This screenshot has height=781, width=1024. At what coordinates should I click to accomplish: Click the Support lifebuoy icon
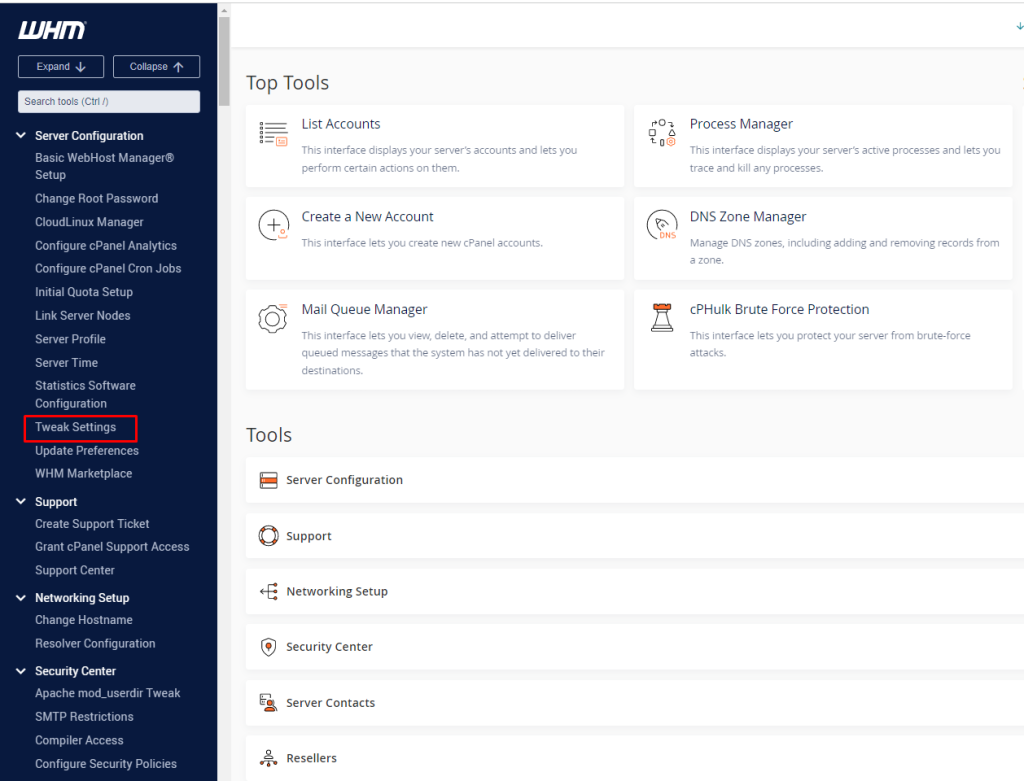point(268,536)
